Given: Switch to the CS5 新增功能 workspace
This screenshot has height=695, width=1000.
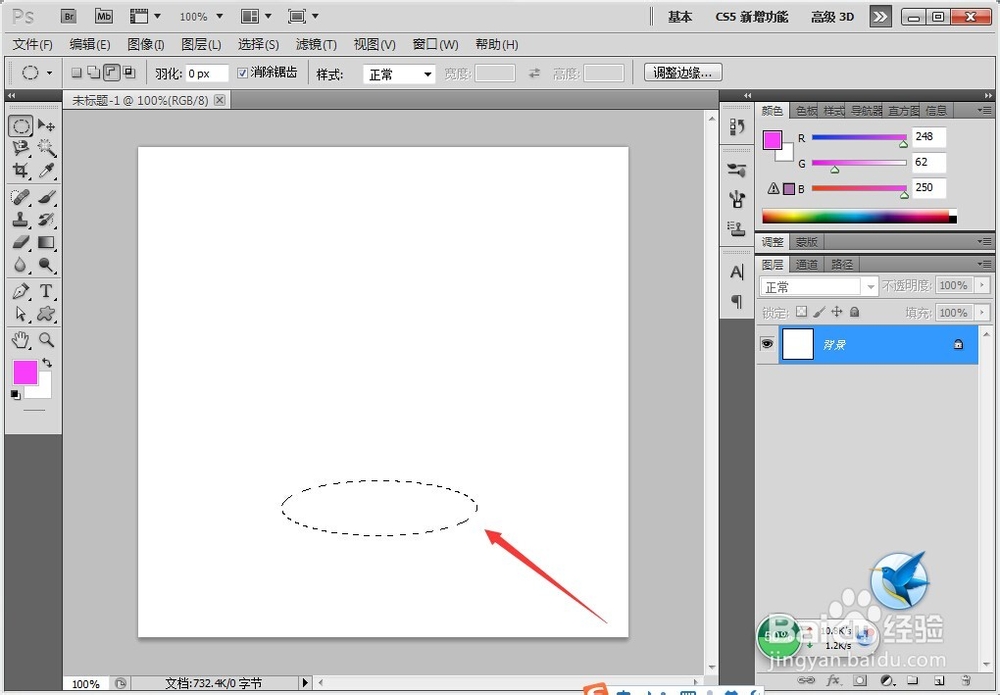Looking at the screenshot, I should pos(751,17).
